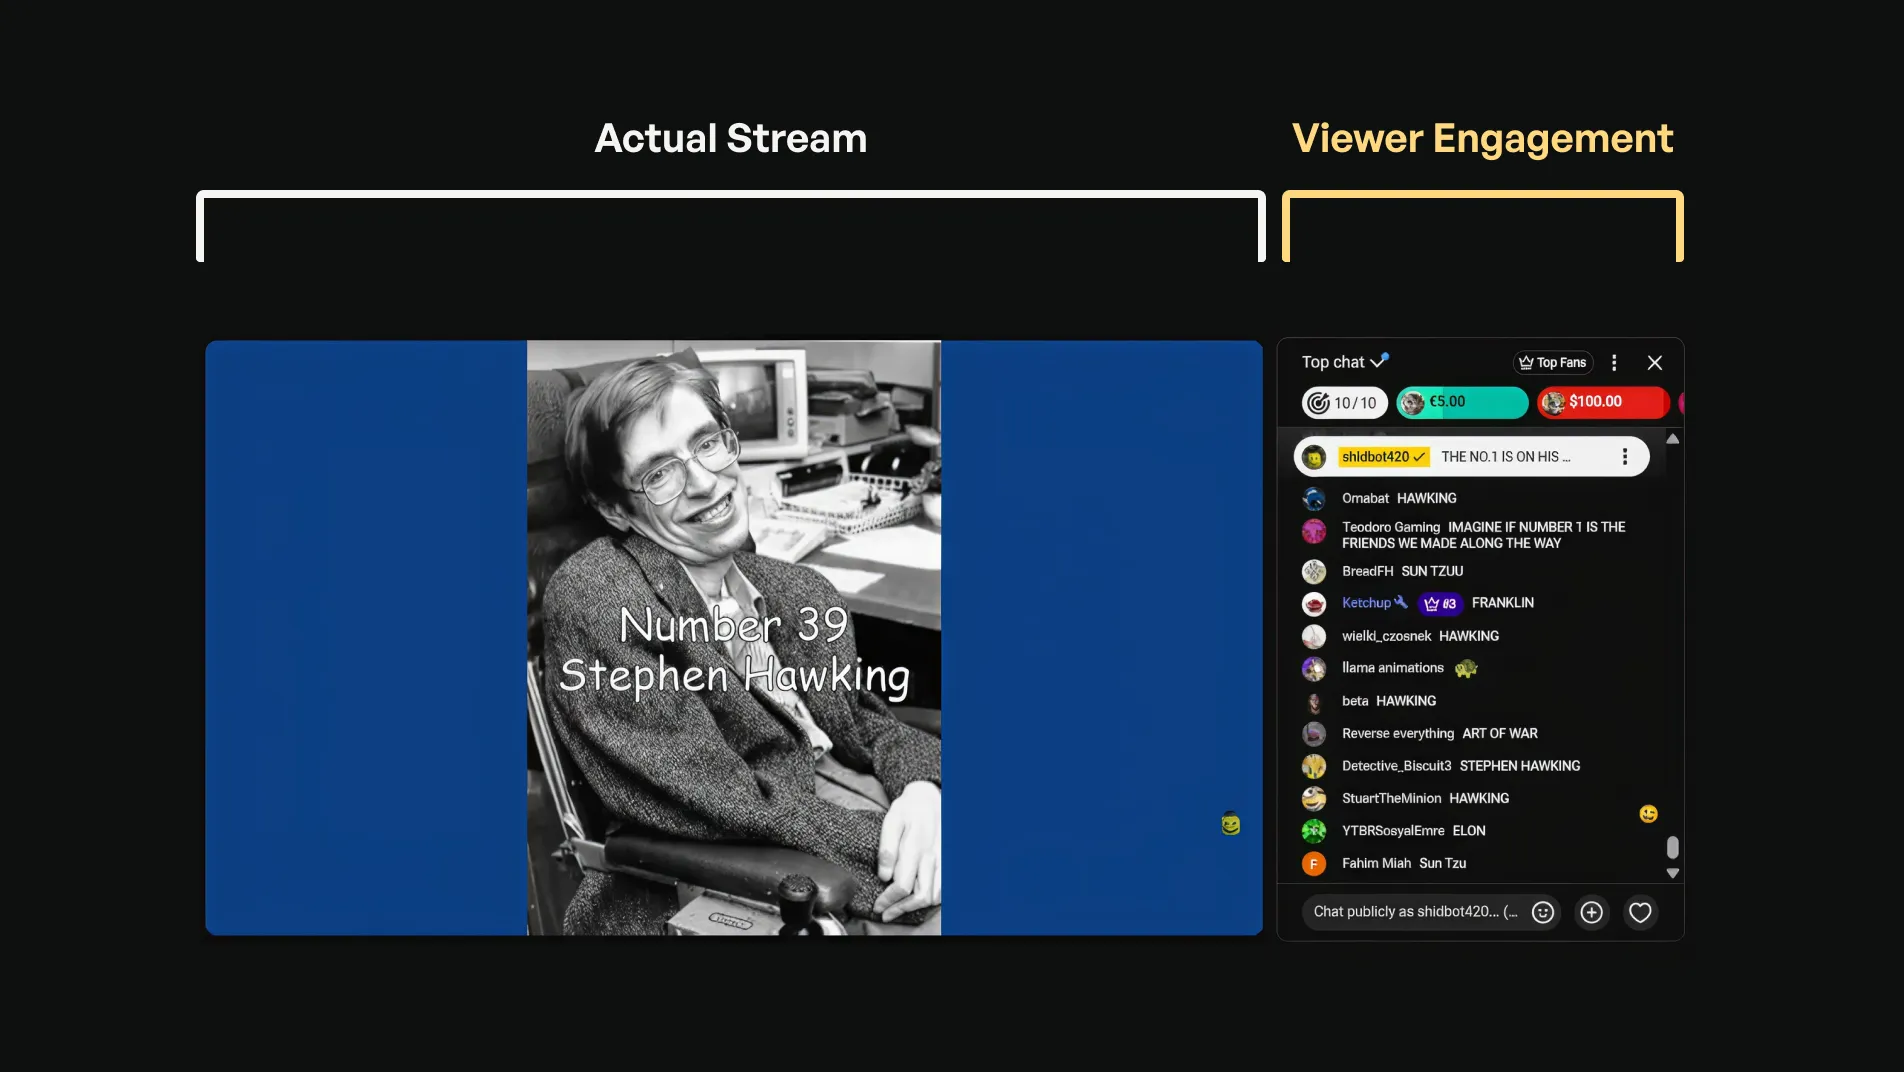Click StuartTheMinion's avatar
This screenshot has width=1904, height=1072.
[x=1314, y=798]
